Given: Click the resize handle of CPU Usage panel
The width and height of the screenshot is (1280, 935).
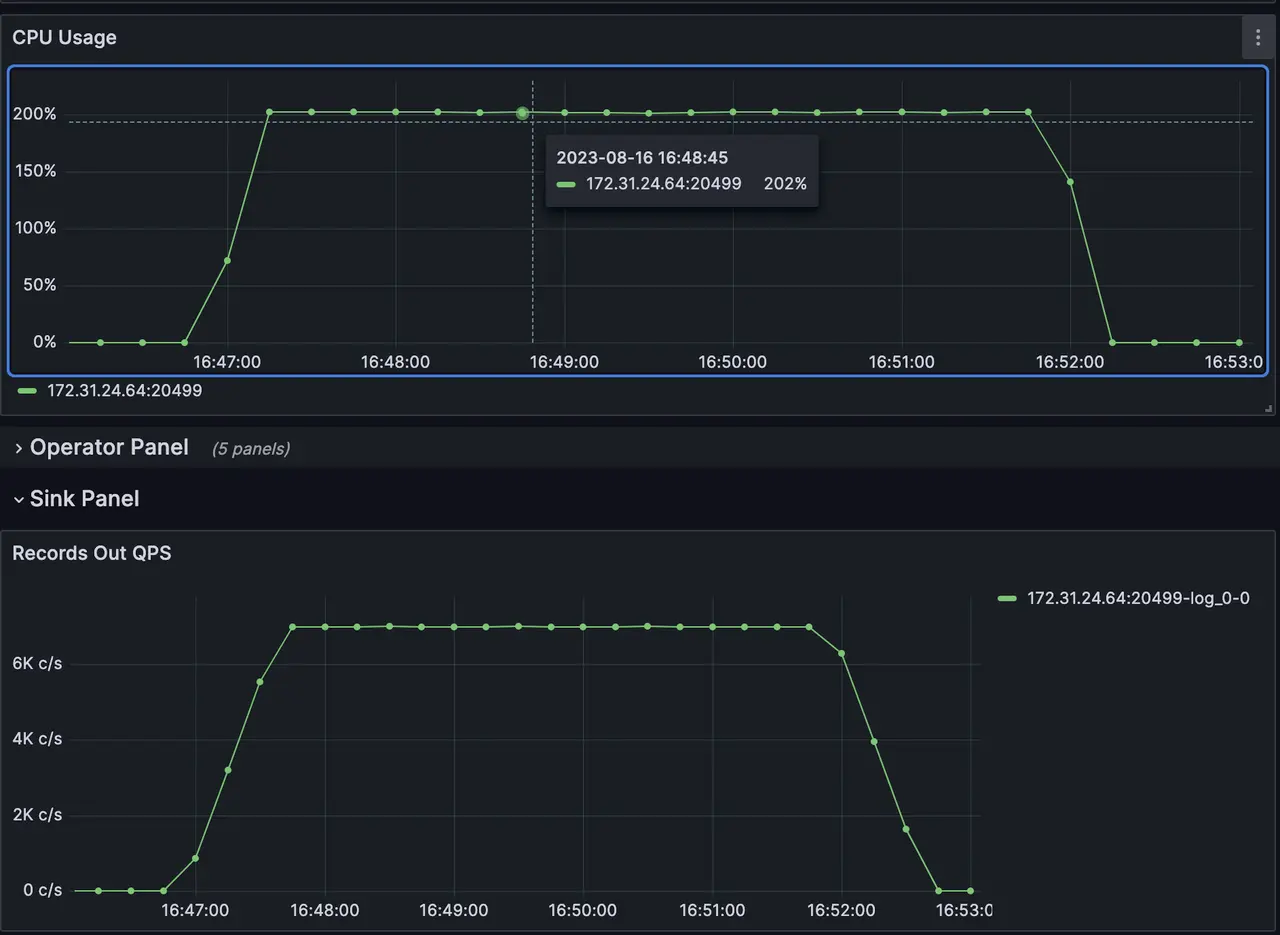Looking at the screenshot, I should (x=1268, y=408).
